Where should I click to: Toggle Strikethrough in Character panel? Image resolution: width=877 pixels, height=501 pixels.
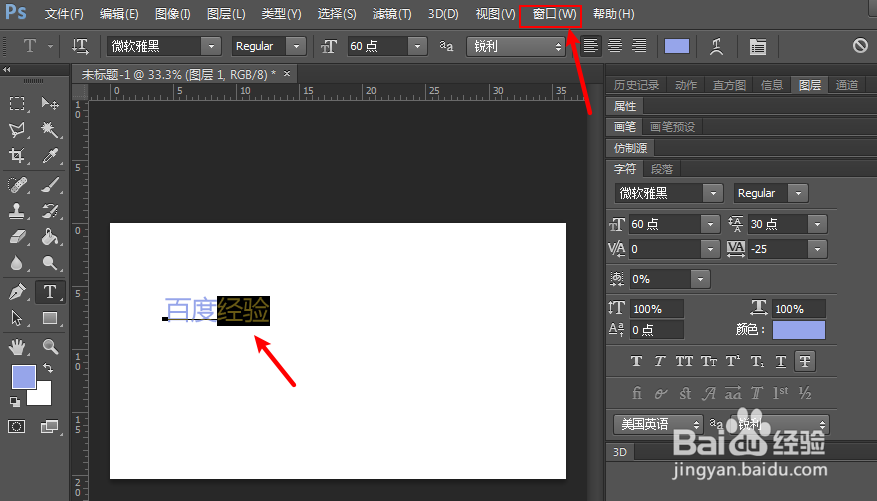(x=805, y=361)
